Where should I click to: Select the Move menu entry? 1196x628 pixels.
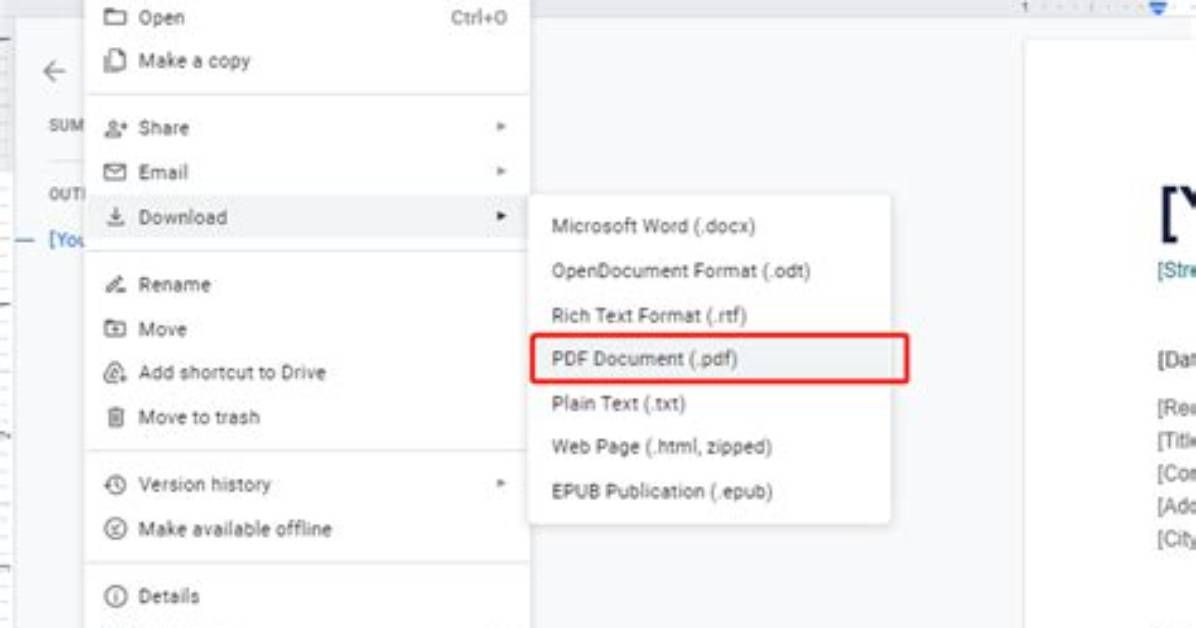pyautogui.click(x=307, y=329)
